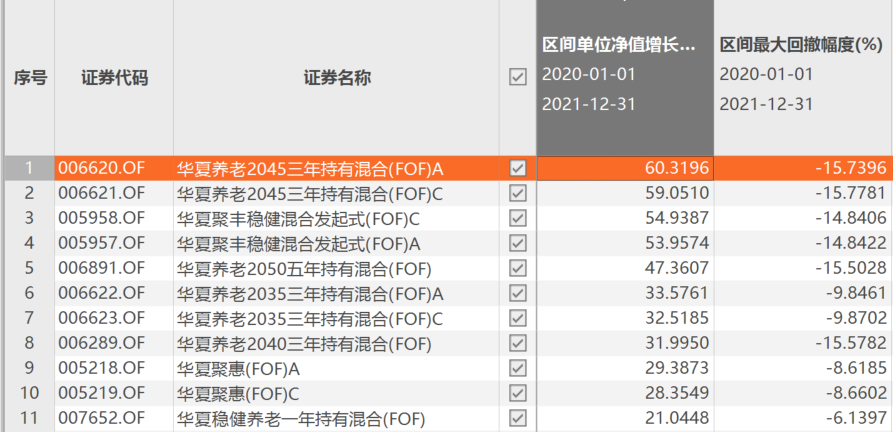Select drawdown value -15.7396

tap(851, 168)
